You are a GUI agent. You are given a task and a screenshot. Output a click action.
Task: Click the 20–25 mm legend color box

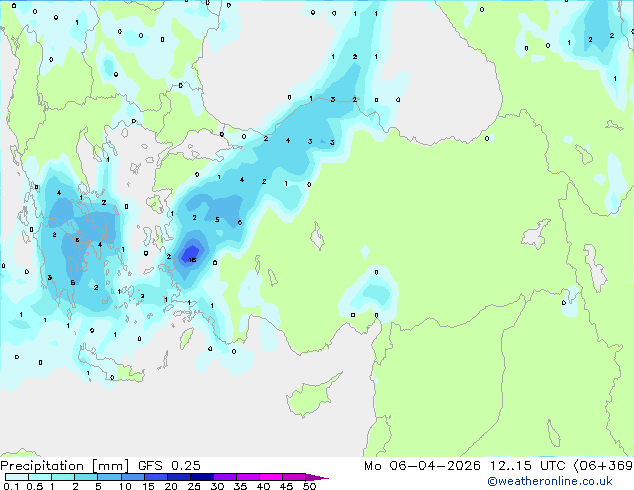(178, 477)
